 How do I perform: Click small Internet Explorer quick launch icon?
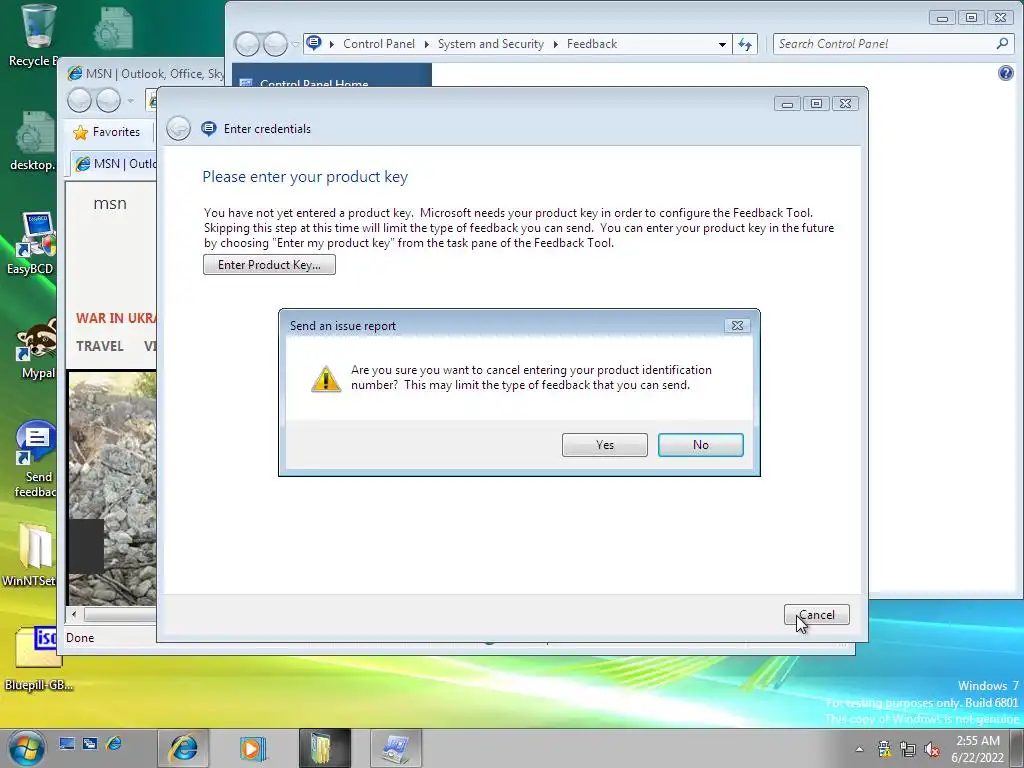pos(114,743)
